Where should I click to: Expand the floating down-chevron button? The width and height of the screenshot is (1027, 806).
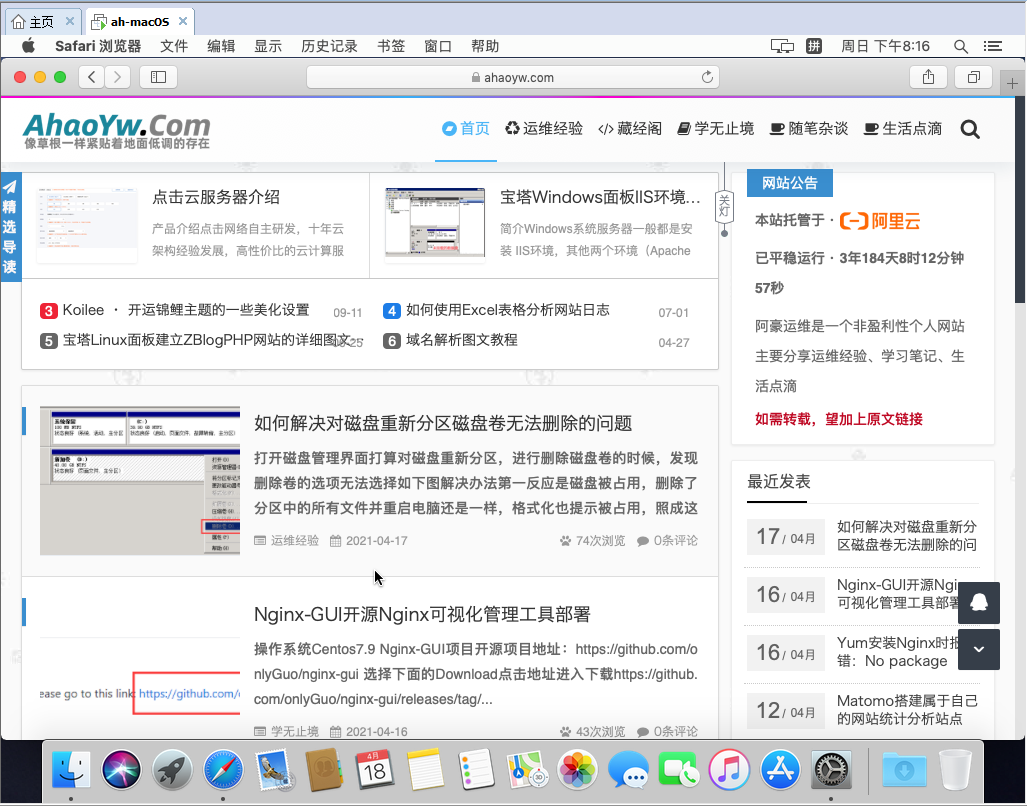tap(978, 649)
